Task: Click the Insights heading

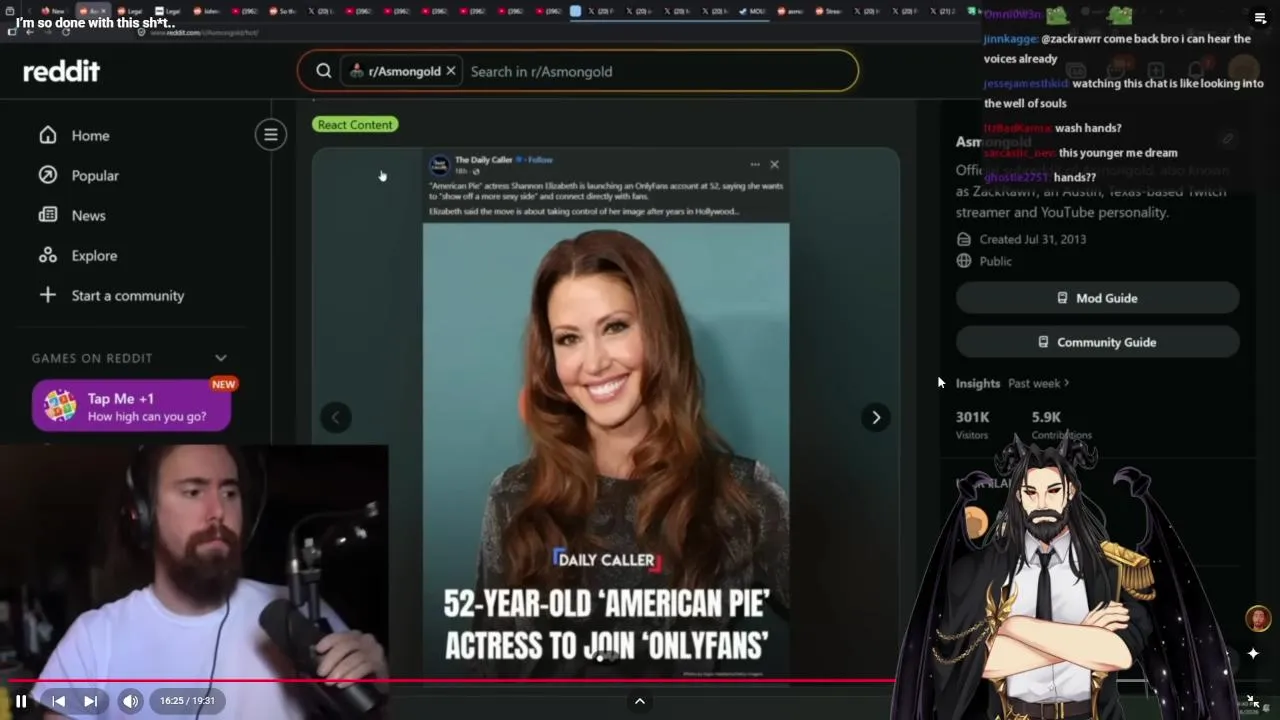Action: pos(977,383)
